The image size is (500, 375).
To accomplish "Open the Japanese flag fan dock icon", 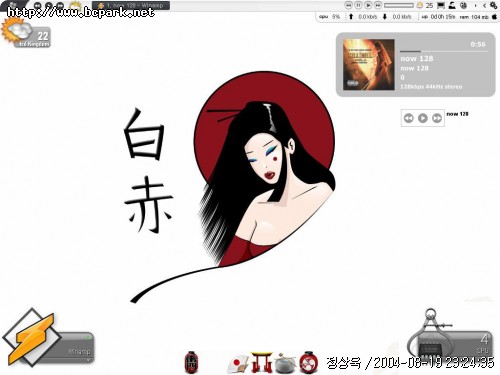I will tap(238, 363).
